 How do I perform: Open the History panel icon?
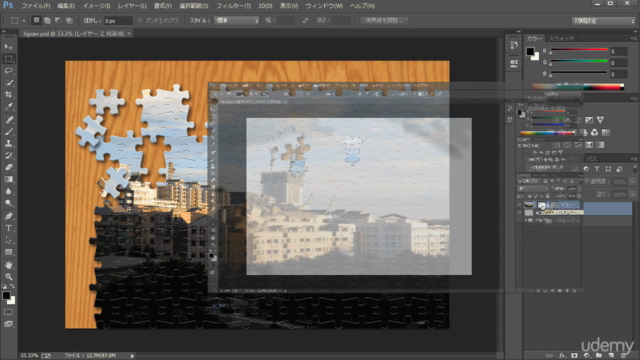point(514,45)
